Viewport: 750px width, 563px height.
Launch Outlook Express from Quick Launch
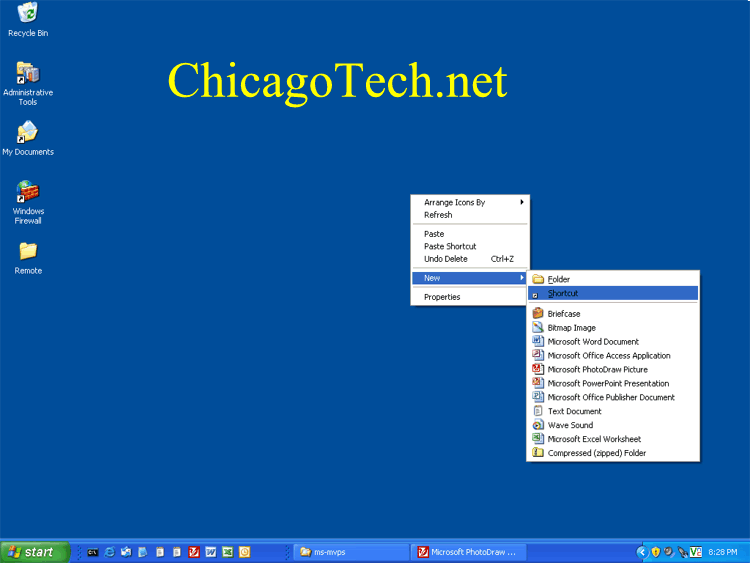click(126, 552)
